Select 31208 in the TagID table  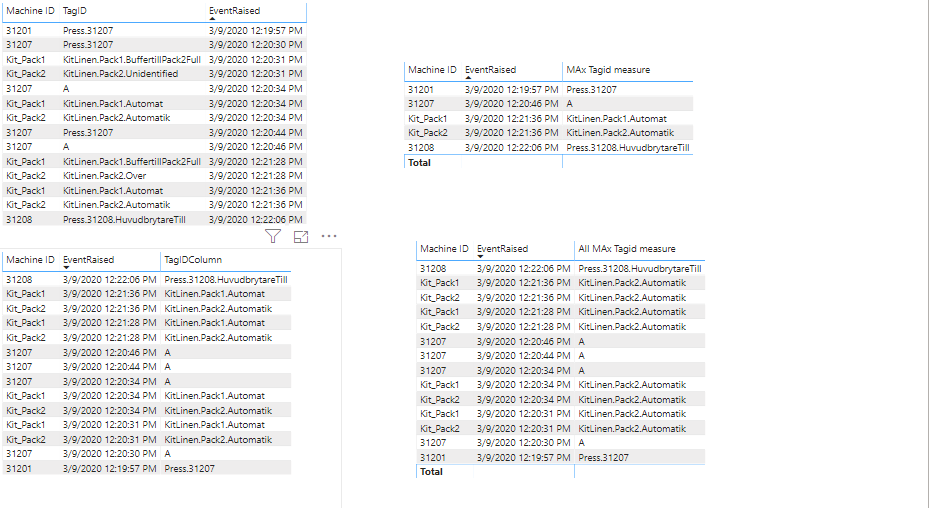(19, 220)
